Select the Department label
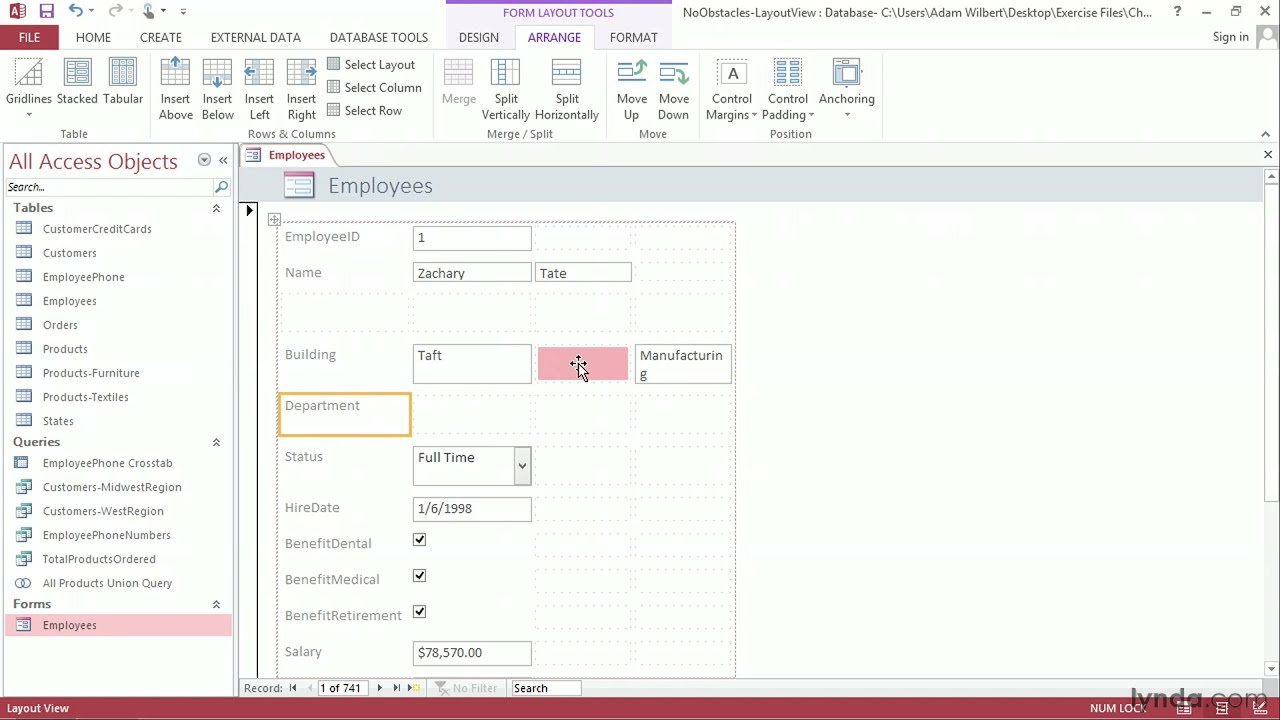The height and width of the screenshot is (720, 1280). tap(344, 414)
